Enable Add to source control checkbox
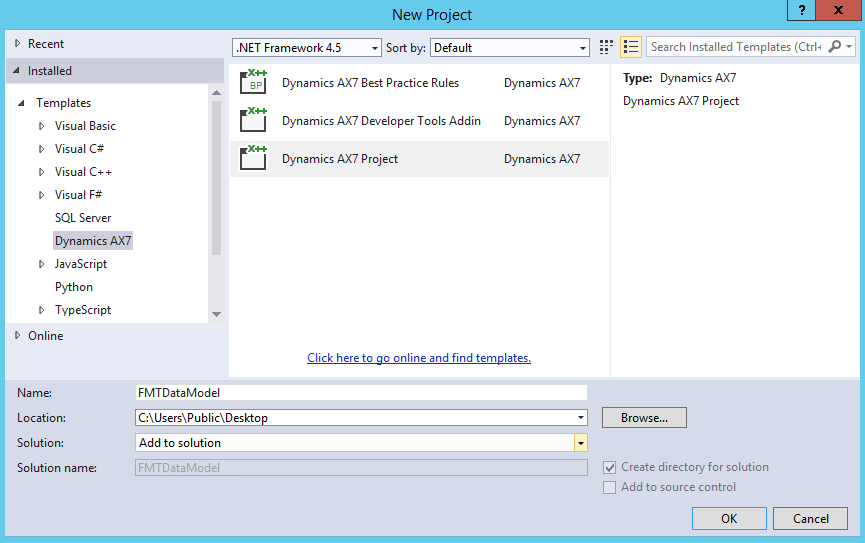 point(610,487)
